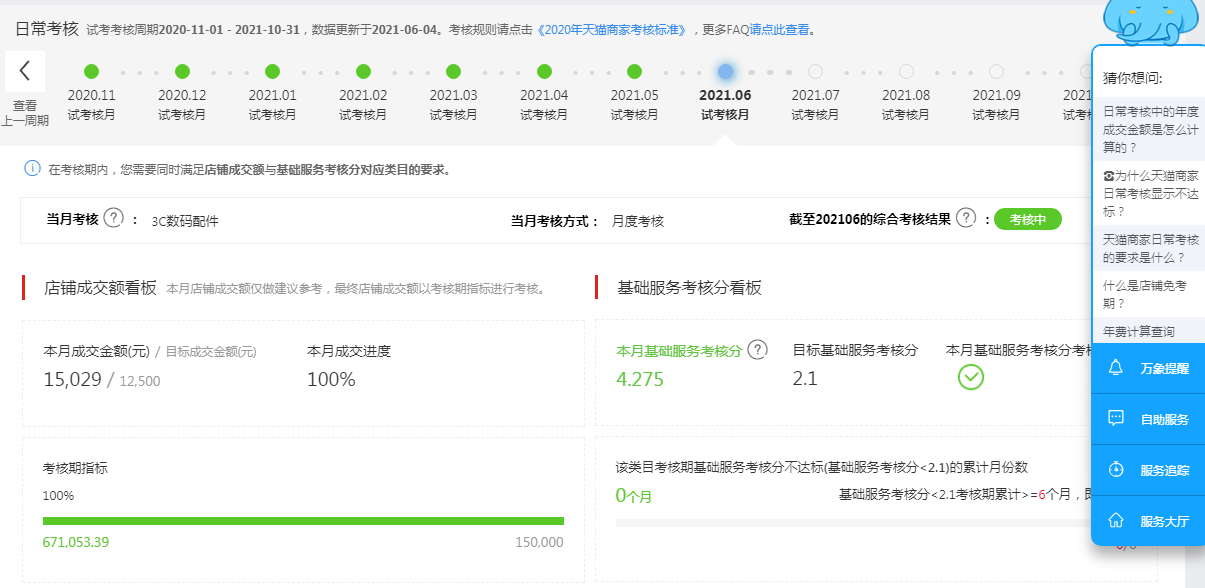The image size is (1205, 588).
Task: Open question 天猫商家日常考核的要求是什么
Action: point(1150,248)
